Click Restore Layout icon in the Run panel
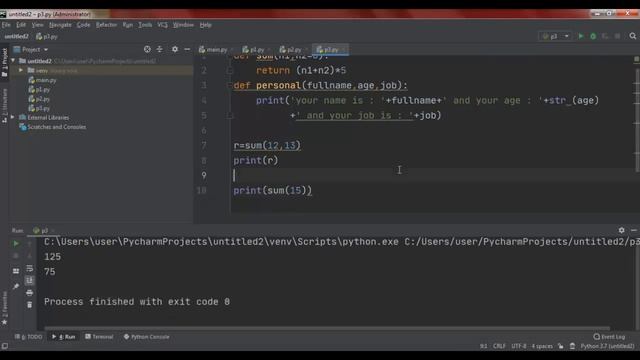 tap(16, 271)
